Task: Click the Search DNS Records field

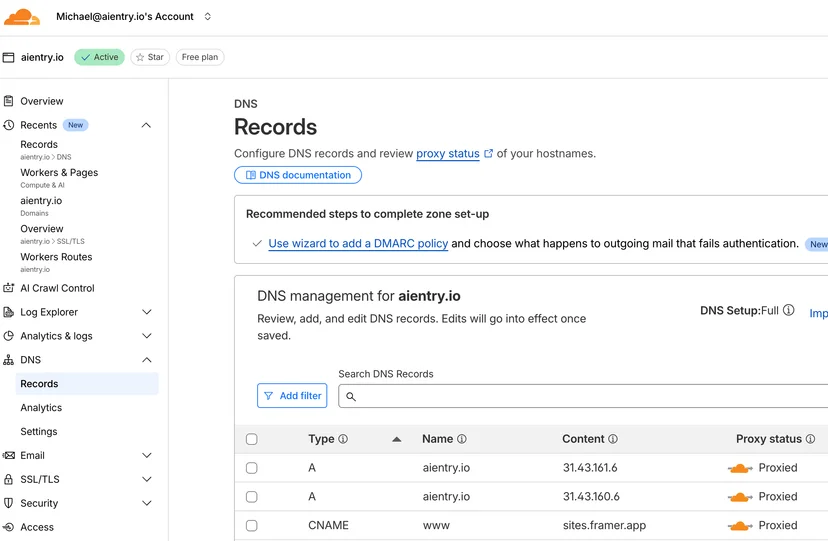Action: click(x=583, y=396)
